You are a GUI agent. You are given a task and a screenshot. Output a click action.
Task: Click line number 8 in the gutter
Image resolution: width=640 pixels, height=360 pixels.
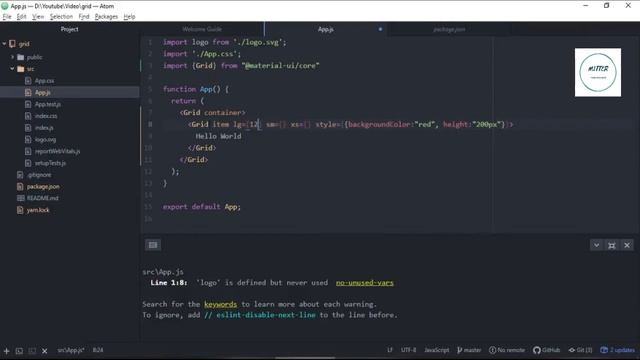tap(150, 124)
